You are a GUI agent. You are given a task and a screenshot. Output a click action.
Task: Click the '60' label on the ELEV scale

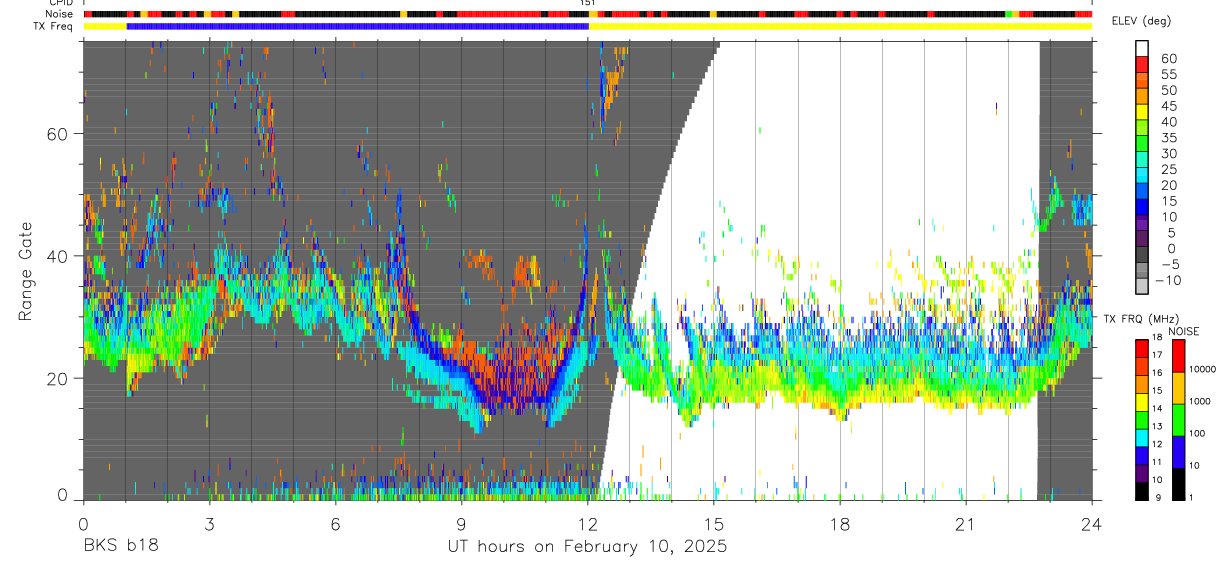(1168, 58)
